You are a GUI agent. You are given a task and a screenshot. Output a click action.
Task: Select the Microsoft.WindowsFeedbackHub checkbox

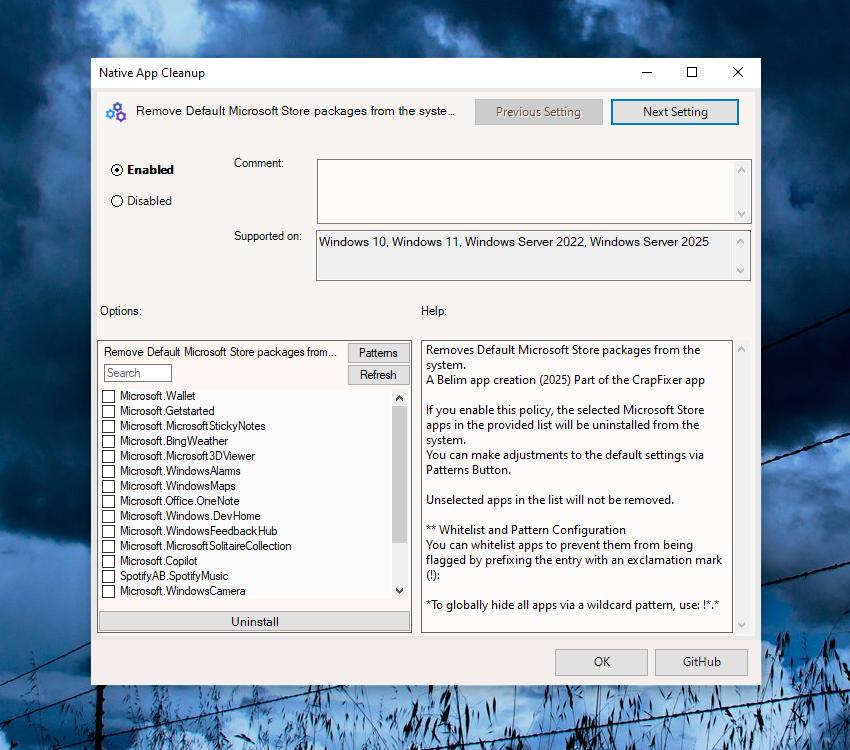[108, 531]
